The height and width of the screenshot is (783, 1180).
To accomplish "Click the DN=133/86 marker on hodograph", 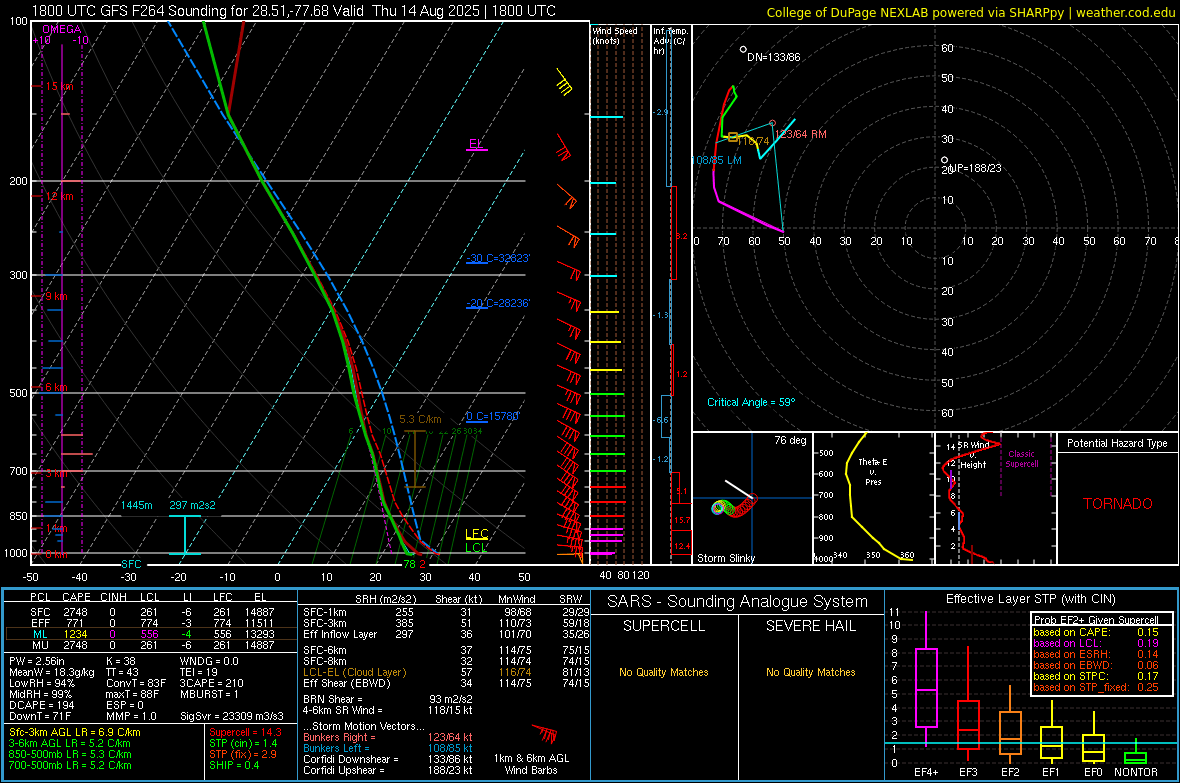I will click(743, 50).
